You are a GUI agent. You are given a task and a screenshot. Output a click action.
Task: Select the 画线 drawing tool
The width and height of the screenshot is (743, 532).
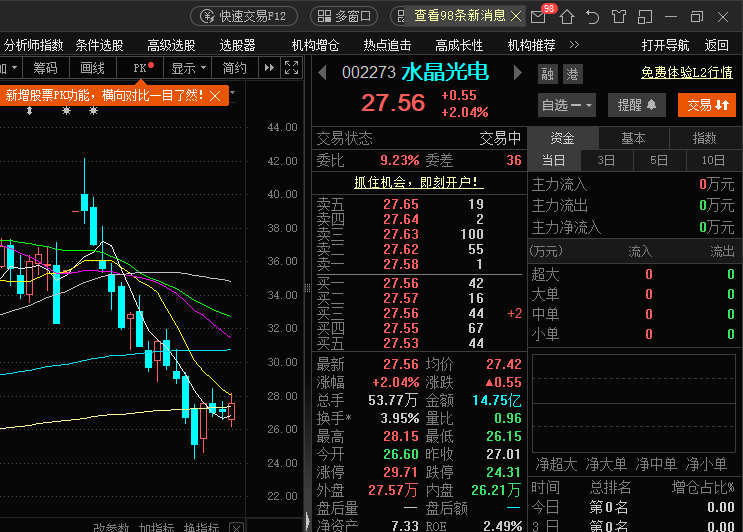pyautogui.click(x=92, y=68)
